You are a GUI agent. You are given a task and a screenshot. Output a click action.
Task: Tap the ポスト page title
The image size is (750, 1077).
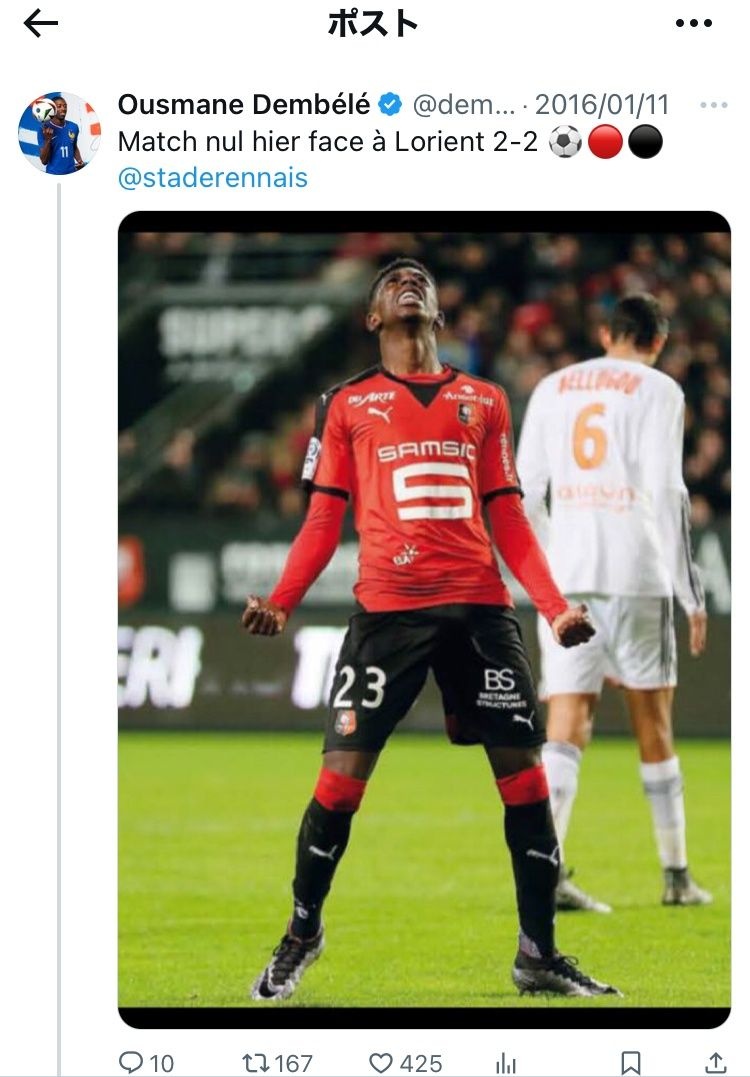pyautogui.click(x=374, y=23)
